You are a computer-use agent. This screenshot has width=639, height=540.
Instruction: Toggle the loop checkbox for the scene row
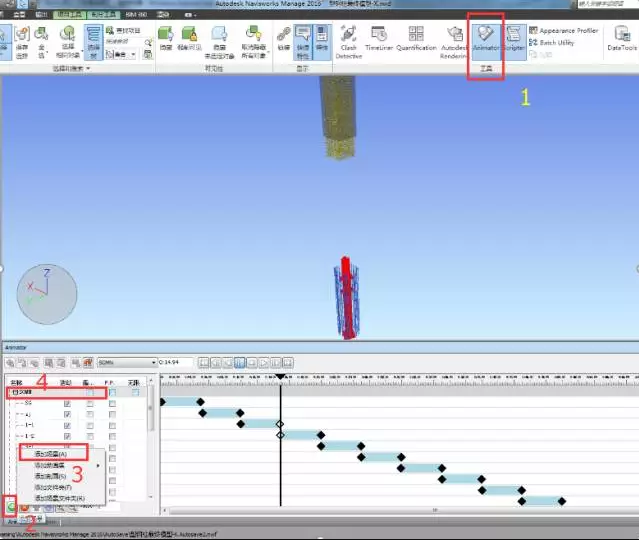point(90,393)
